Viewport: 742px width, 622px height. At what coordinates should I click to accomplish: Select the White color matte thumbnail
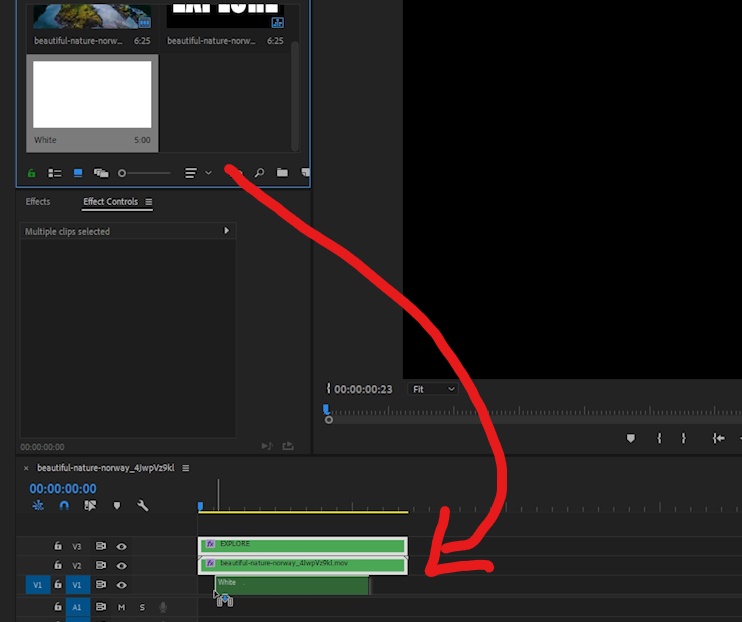(x=92, y=94)
